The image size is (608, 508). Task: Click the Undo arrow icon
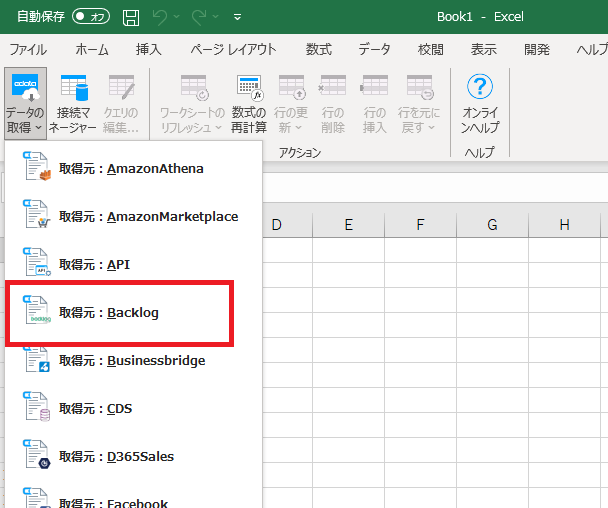point(159,17)
